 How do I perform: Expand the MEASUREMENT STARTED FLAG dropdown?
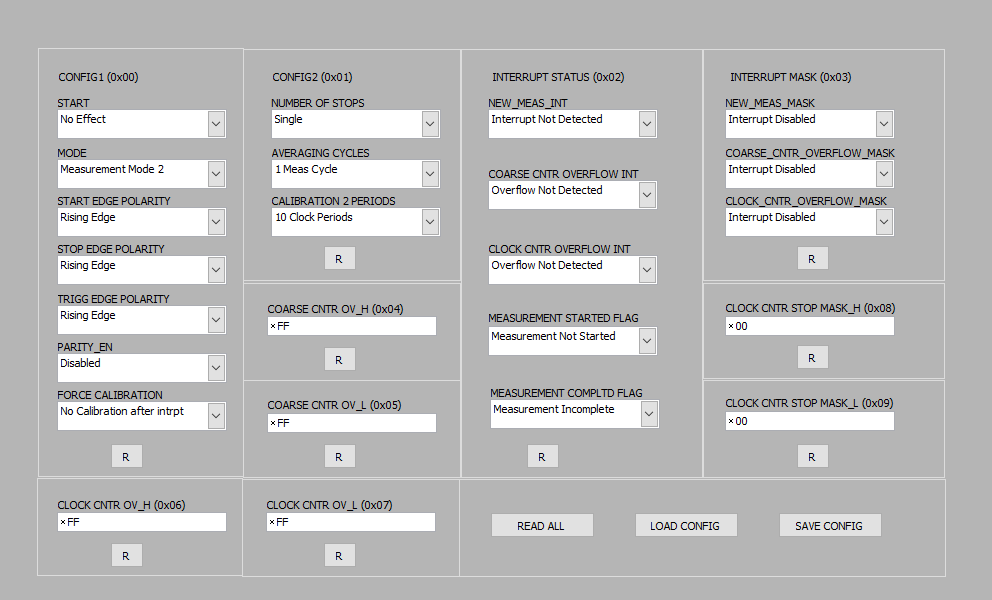pyautogui.click(x=647, y=341)
